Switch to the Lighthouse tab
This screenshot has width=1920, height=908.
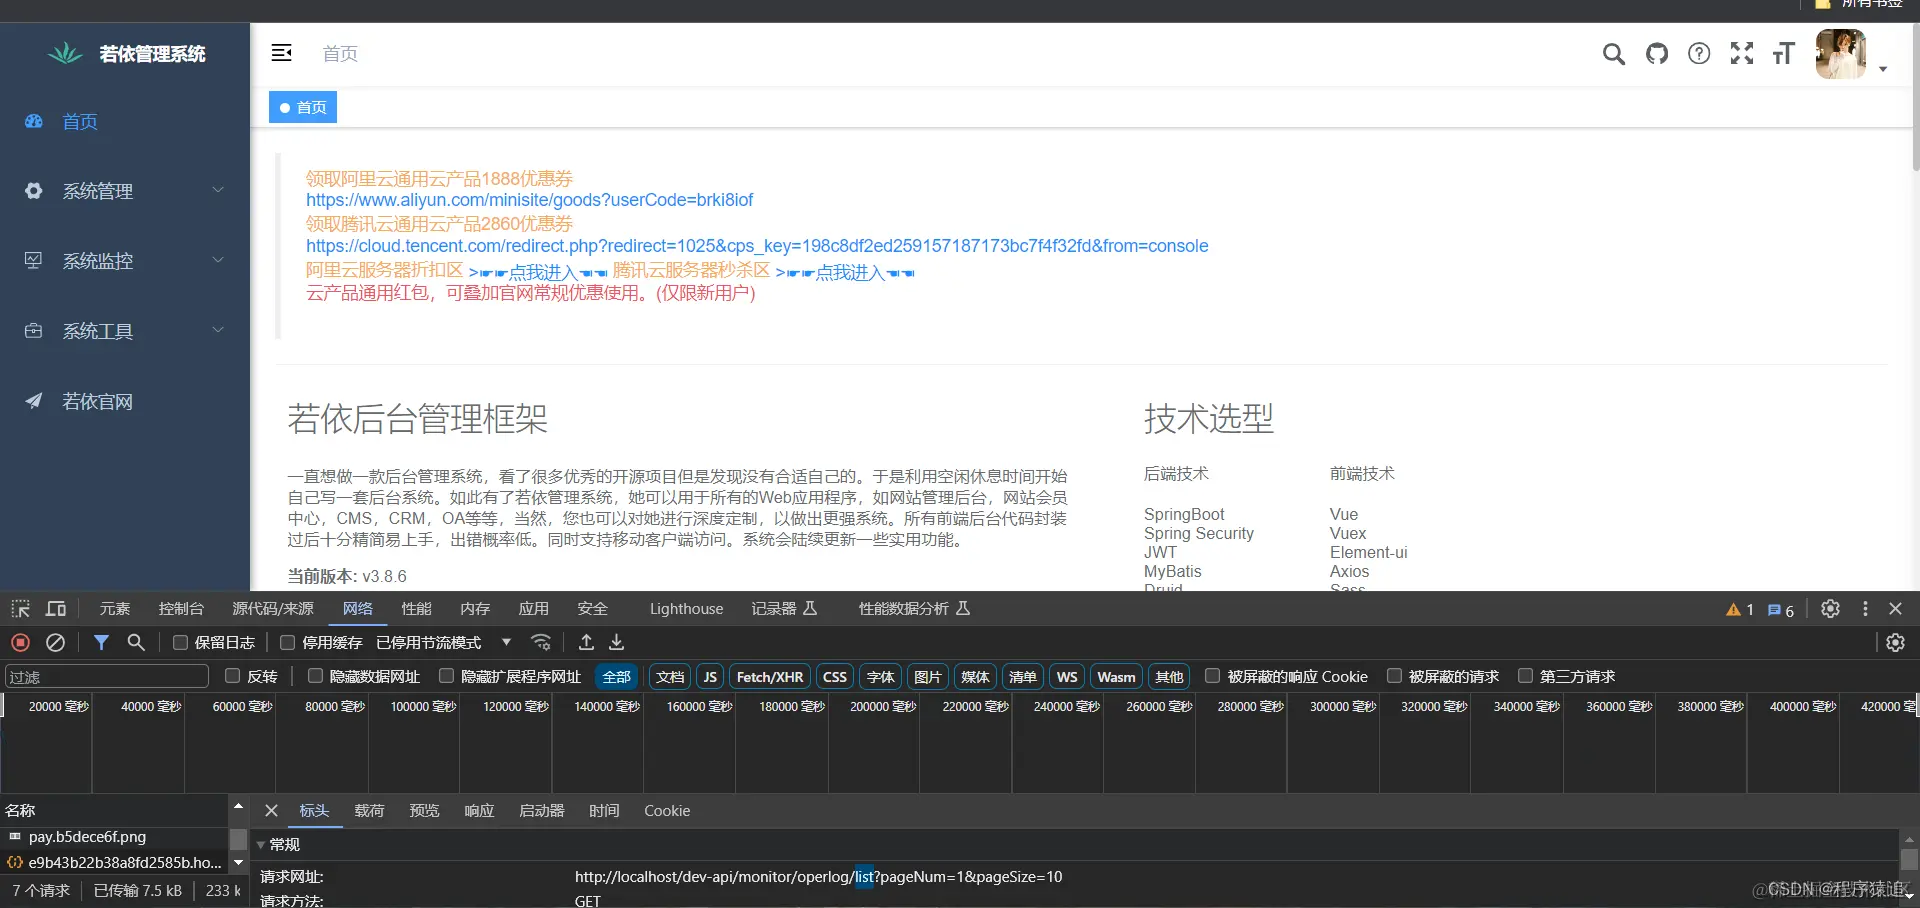tap(686, 609)
